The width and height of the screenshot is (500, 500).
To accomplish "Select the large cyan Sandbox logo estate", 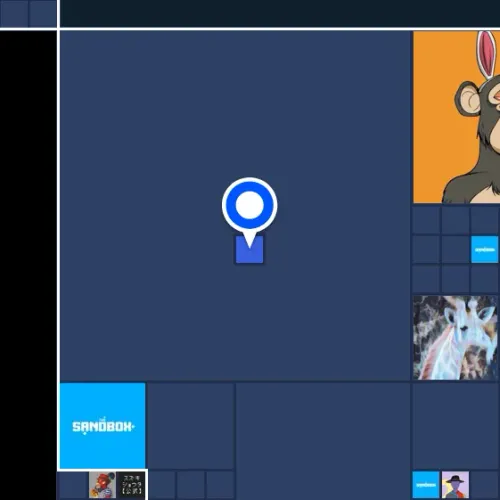I will [102, 426].
